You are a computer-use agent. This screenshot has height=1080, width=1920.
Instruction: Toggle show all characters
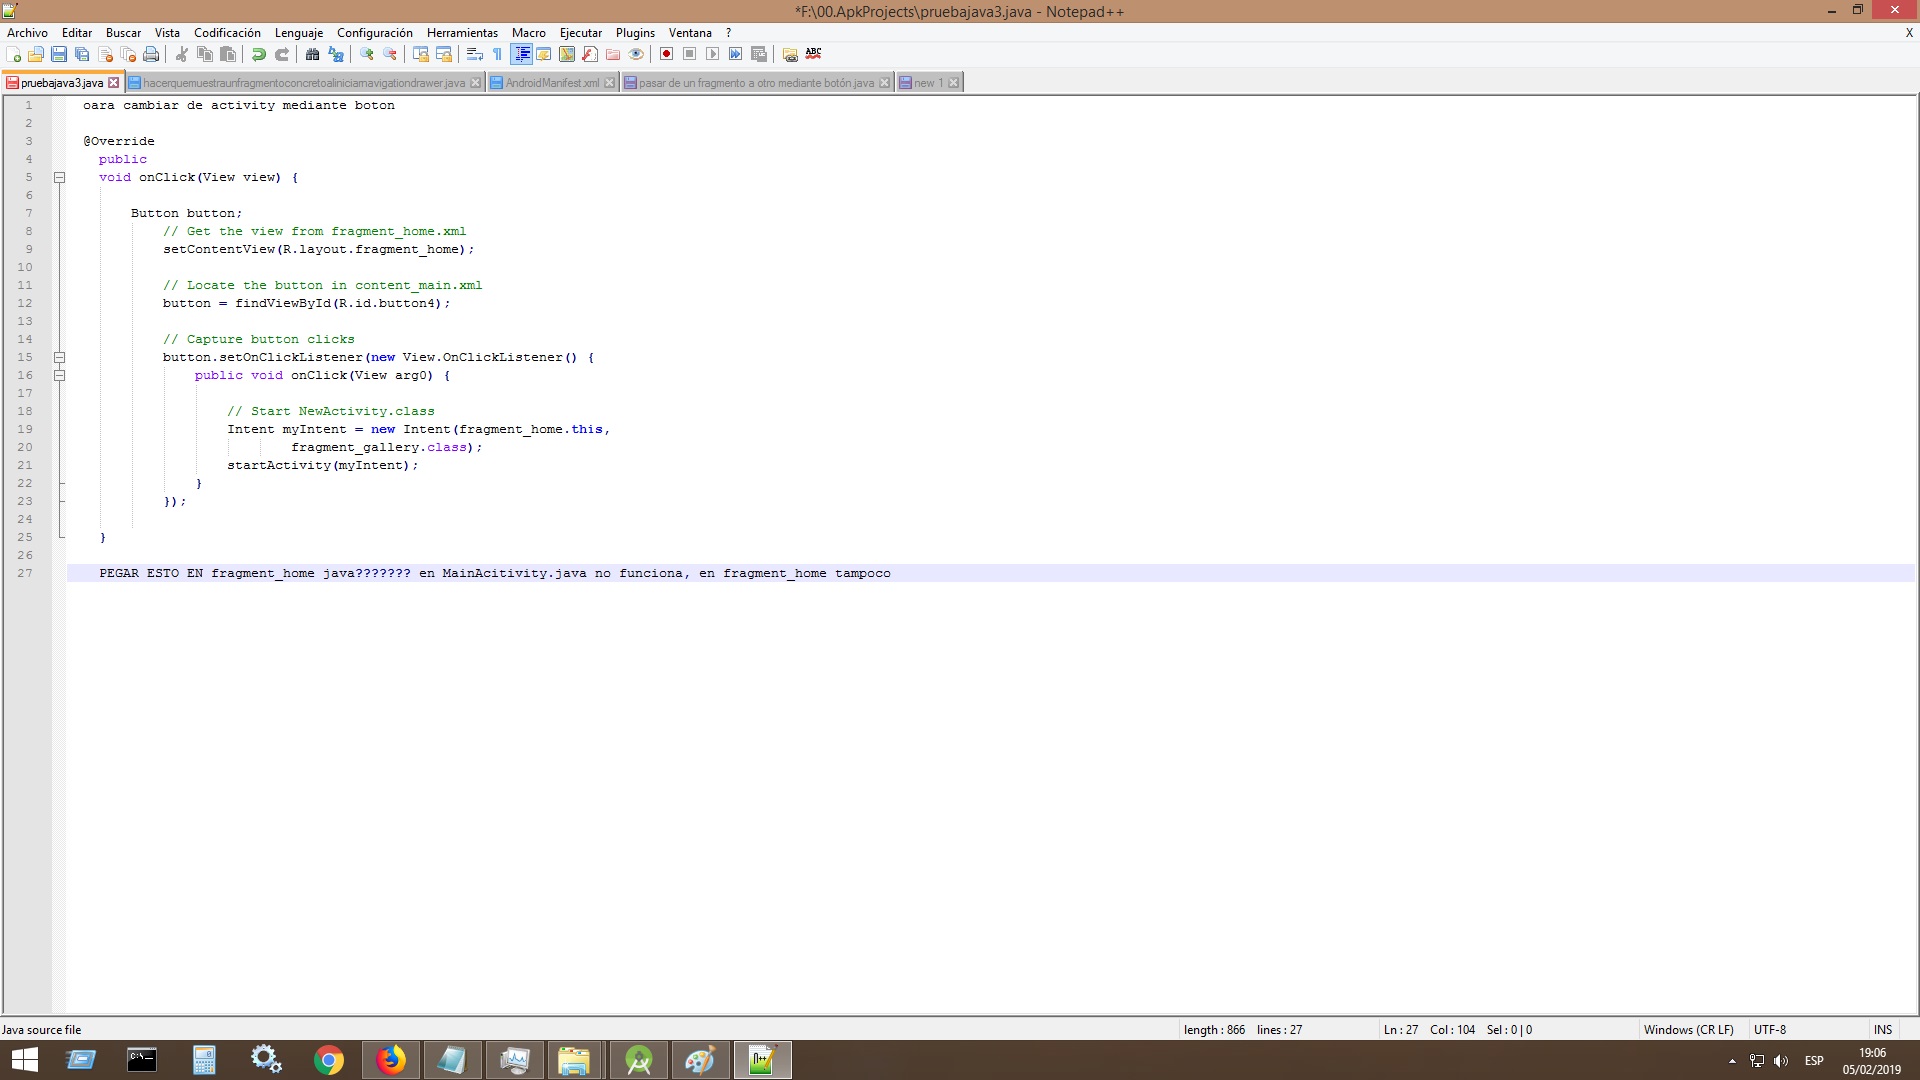pyautogui.click(x=498, y=54)
